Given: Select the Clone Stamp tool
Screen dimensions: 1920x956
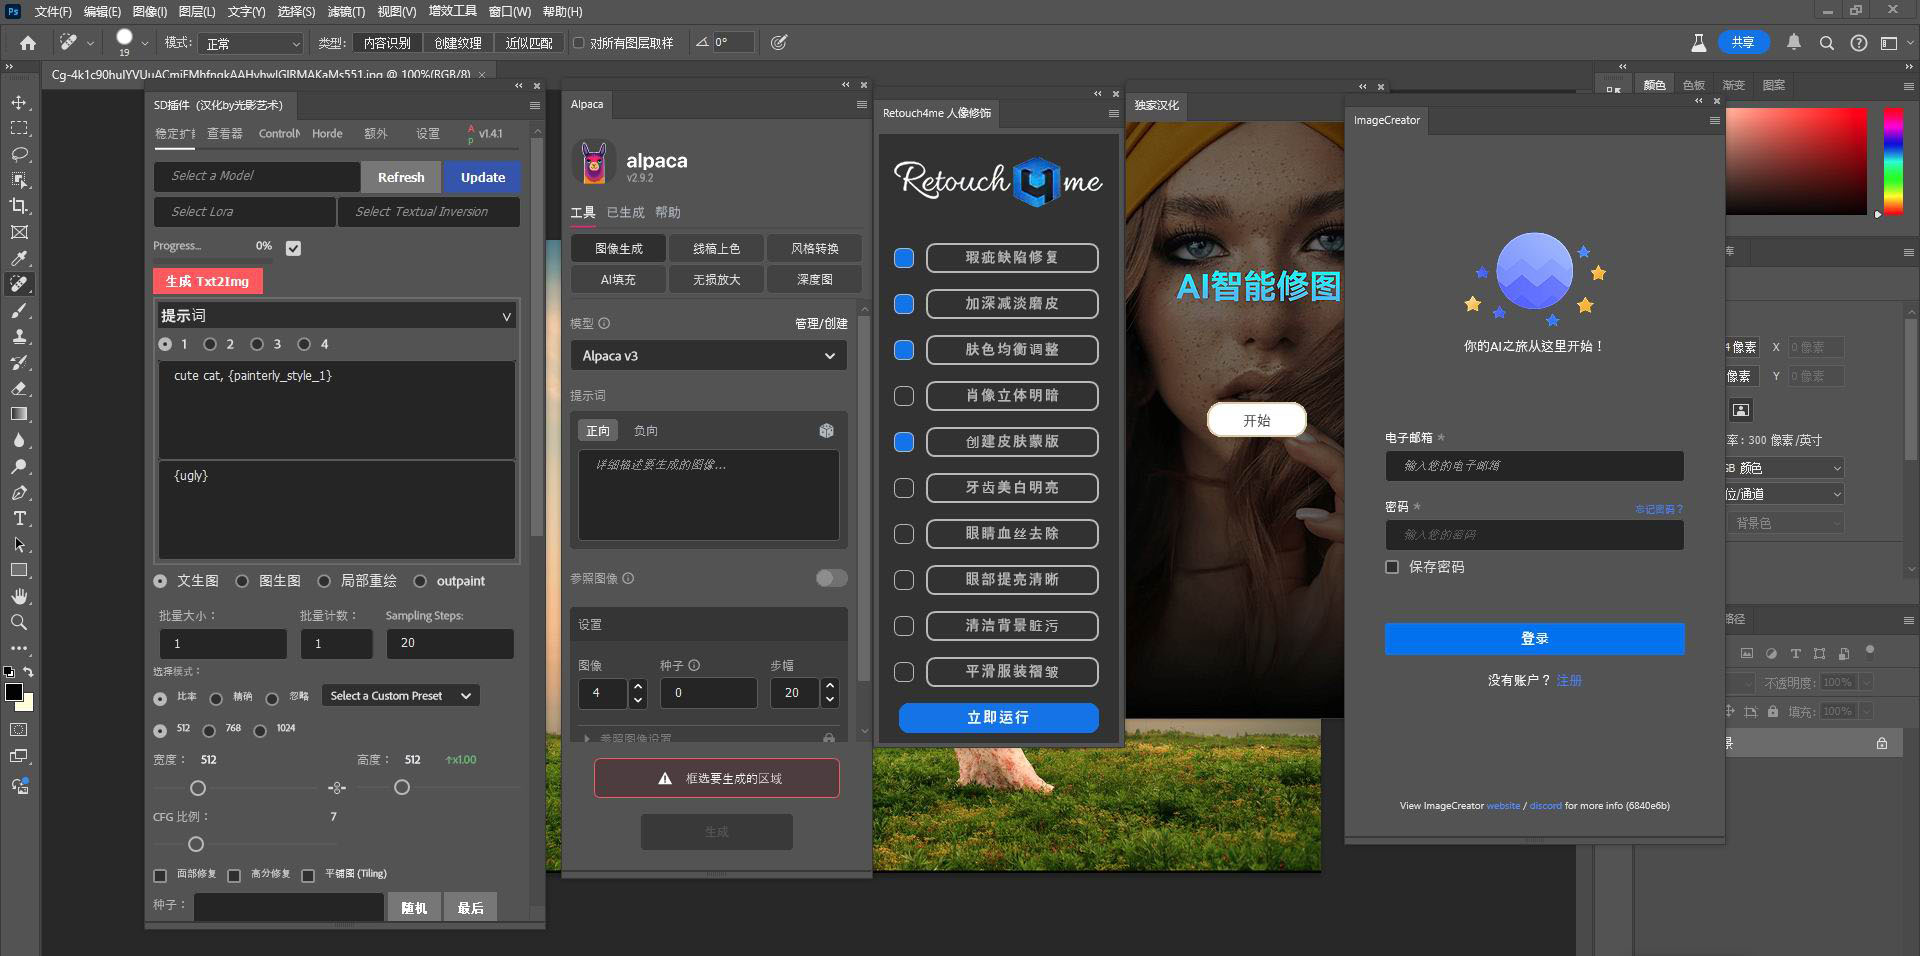Looking at the screenshot, I should click(19, 336).
